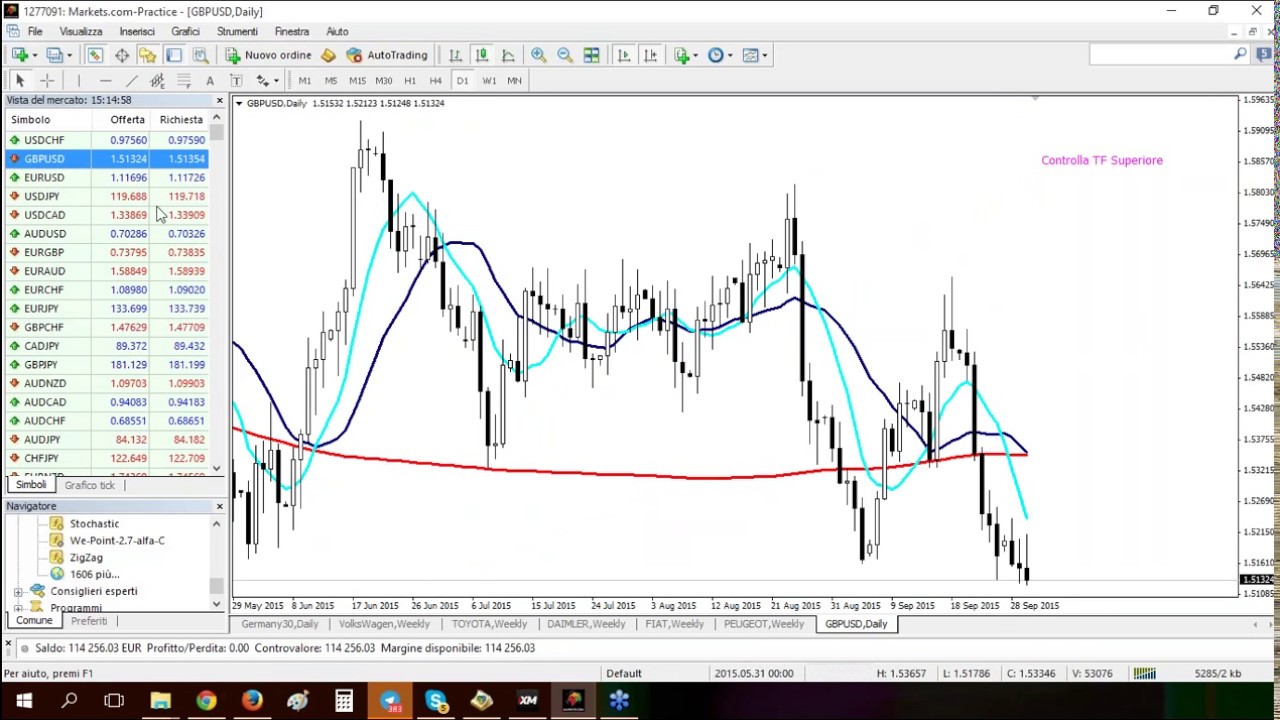Image resolution: width=1280 pixels, height=720 pixels.
Task: Select the ZigZag indicator in Navigator
Action: click(86, 557)
